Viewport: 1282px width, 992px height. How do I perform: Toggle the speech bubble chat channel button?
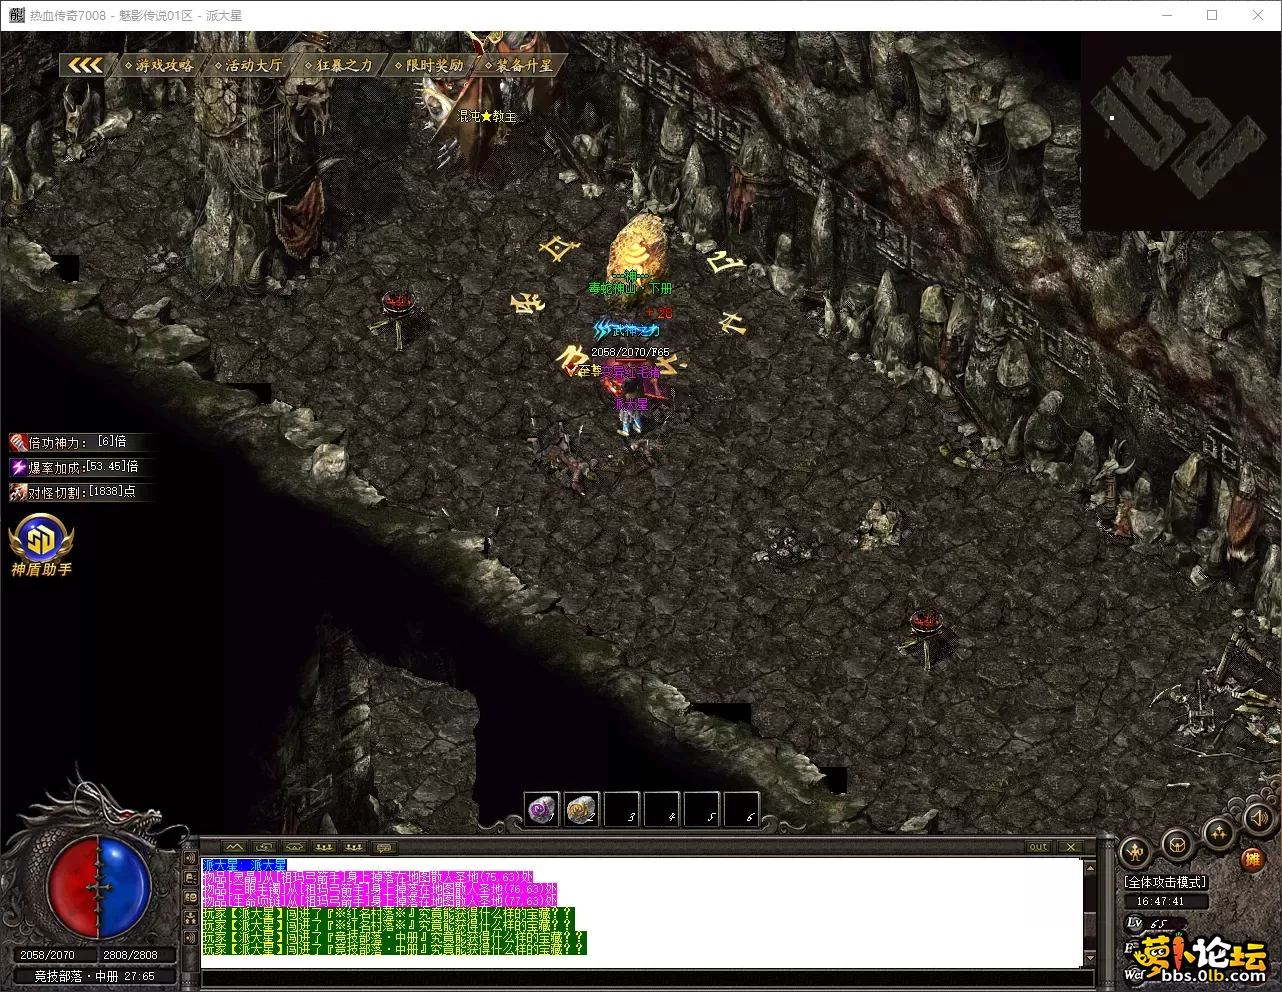[384, 847]
